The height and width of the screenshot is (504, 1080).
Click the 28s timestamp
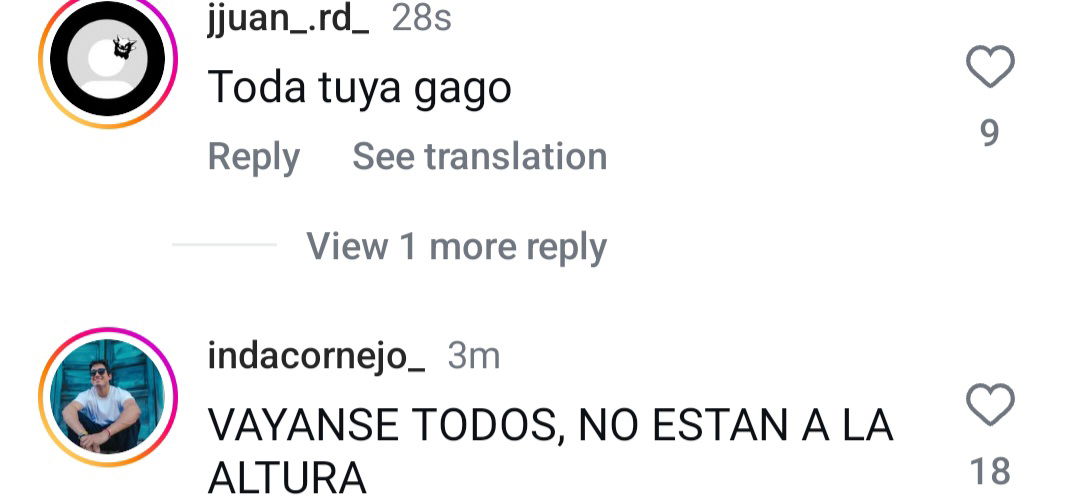(421, 19)
